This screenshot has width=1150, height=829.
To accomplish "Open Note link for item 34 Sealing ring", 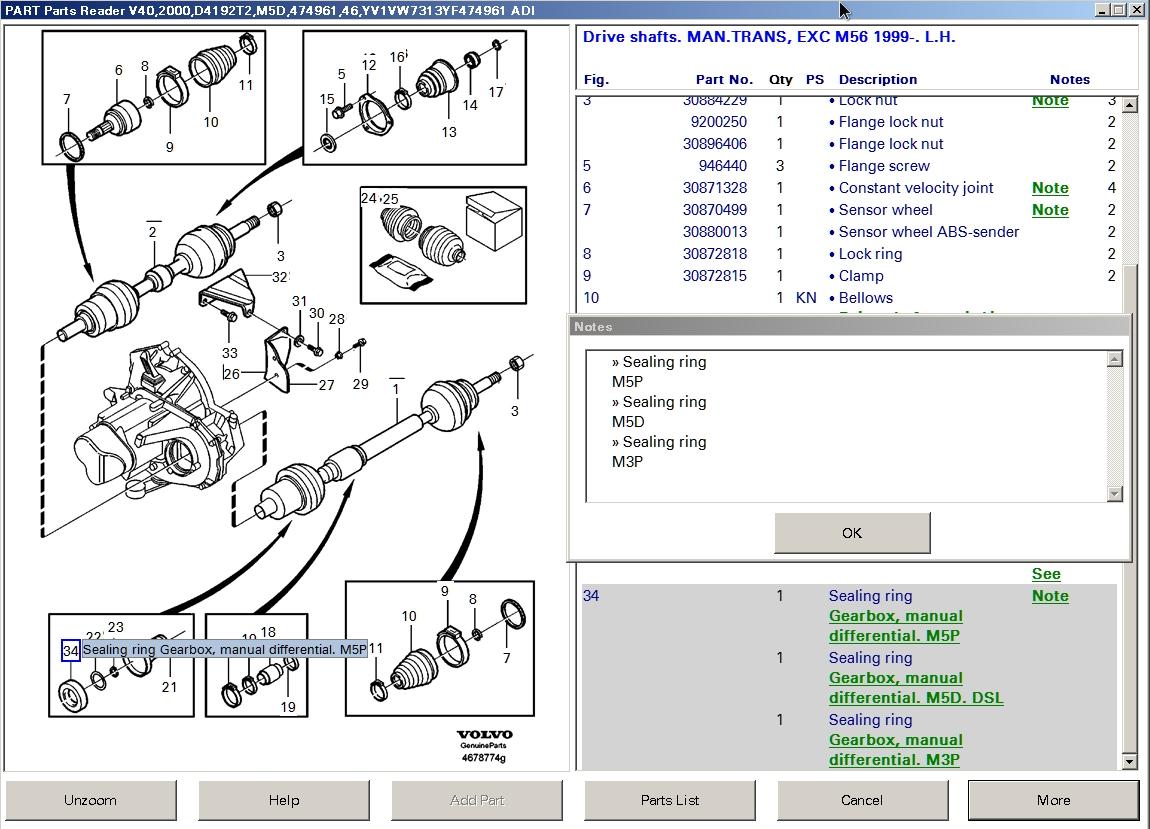I will (1050, 596).
